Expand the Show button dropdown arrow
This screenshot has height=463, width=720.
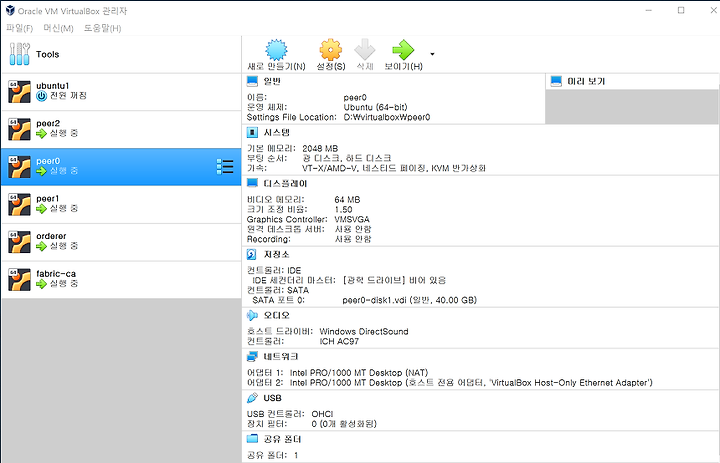tap(432, 54)
